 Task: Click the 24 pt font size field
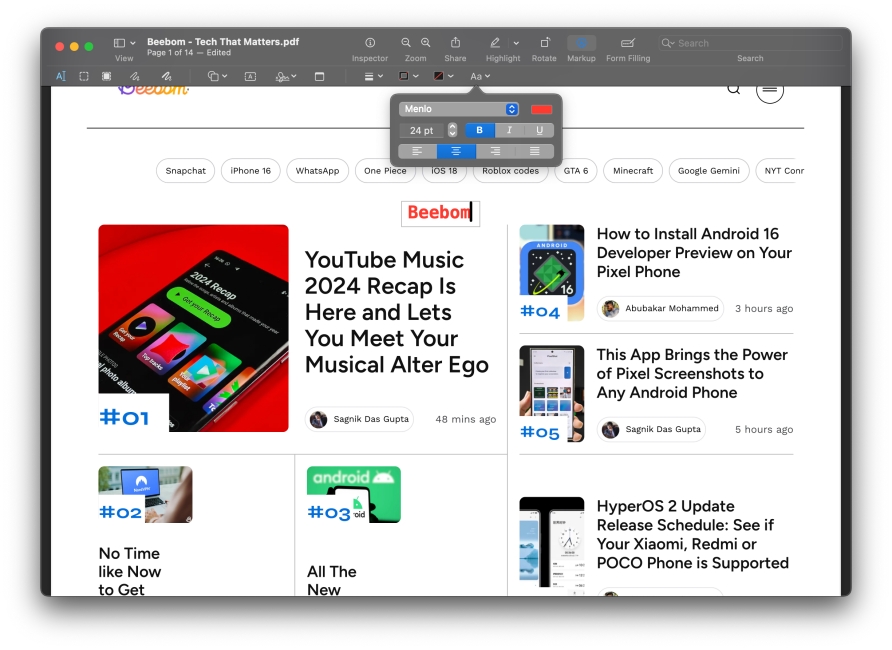(x=421, y=130)
